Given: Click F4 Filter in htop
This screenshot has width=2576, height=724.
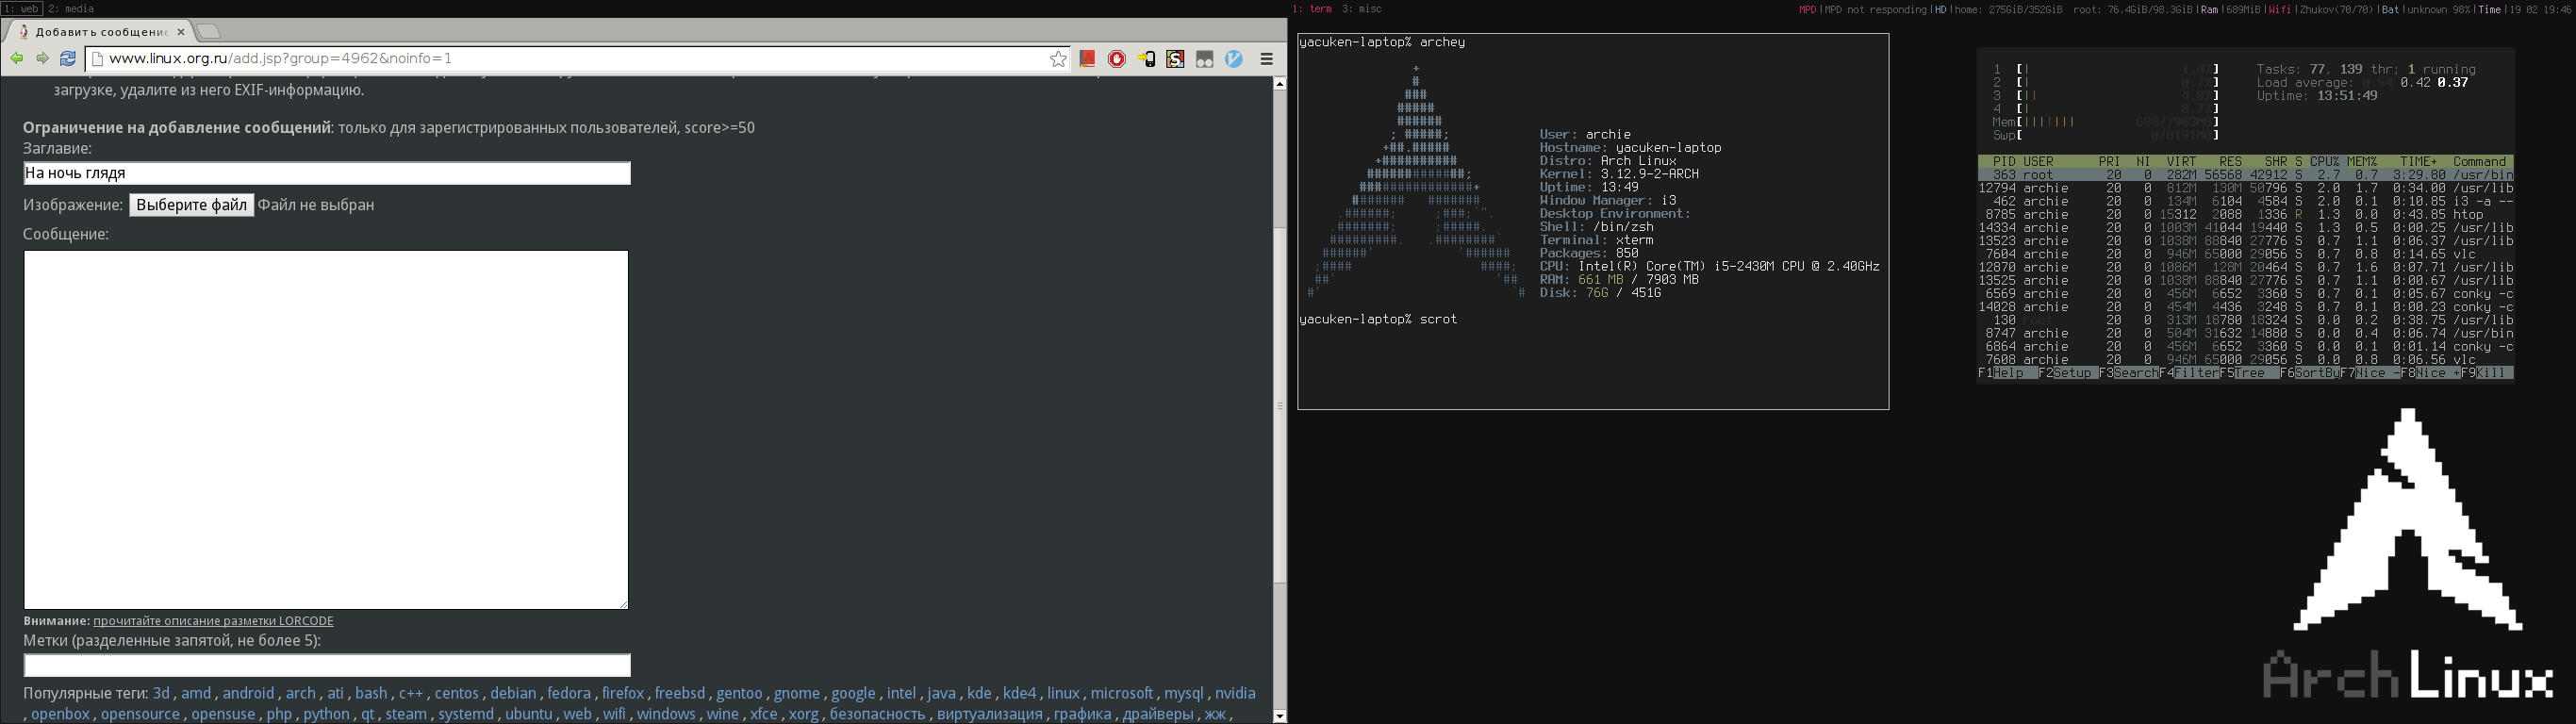Looking at the screenshot, I should pos(2190,373).
